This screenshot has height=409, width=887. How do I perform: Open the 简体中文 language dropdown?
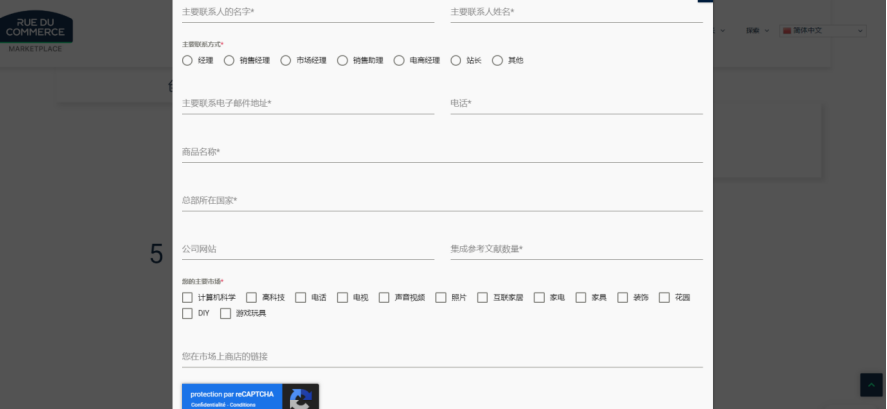(x=823, y=31)
